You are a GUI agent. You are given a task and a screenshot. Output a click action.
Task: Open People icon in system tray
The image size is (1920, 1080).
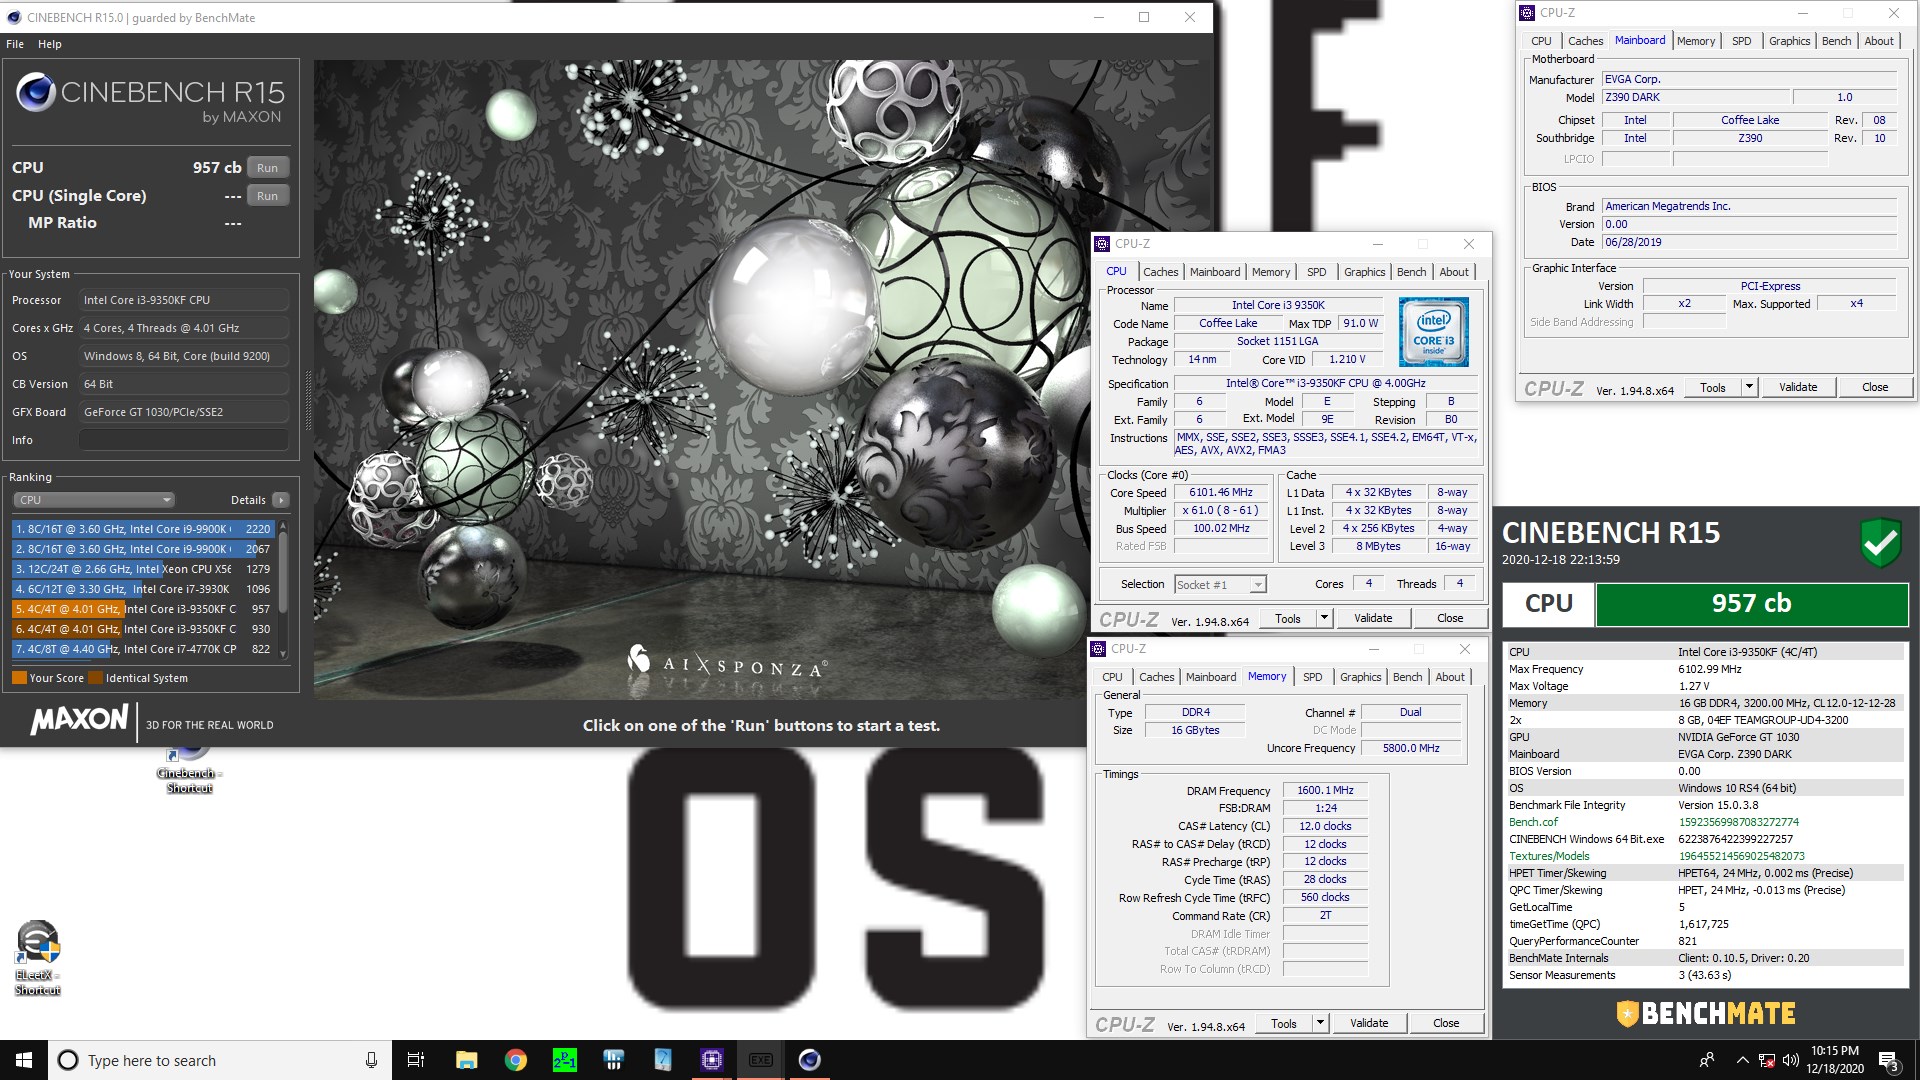click(x=1707, y=1060)
